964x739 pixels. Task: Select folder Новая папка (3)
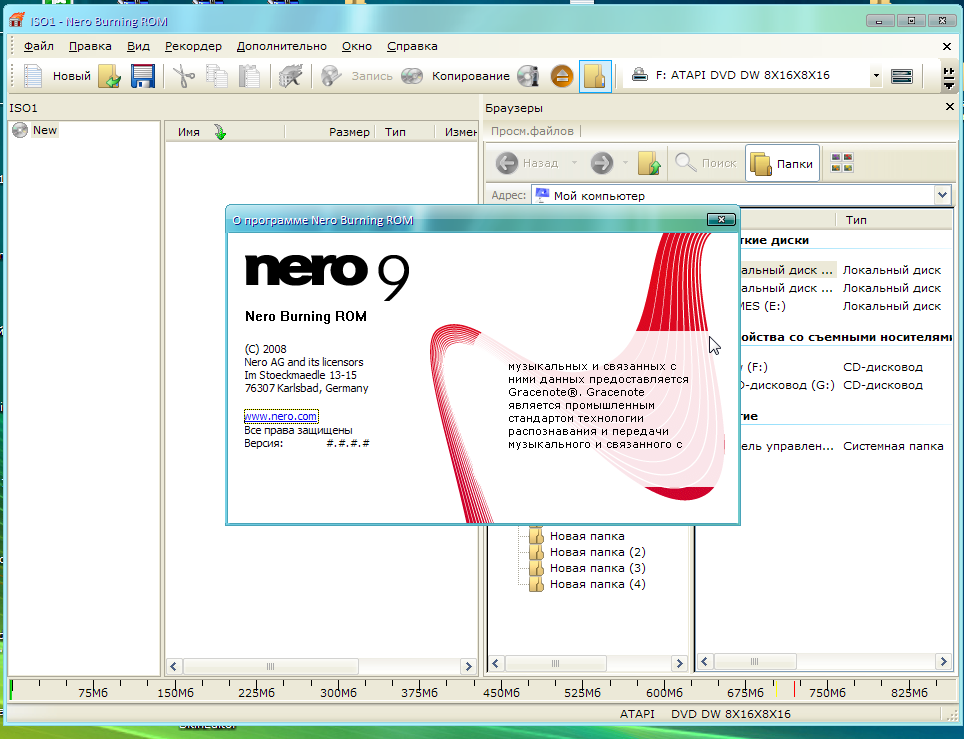click(x=598, y=568)
